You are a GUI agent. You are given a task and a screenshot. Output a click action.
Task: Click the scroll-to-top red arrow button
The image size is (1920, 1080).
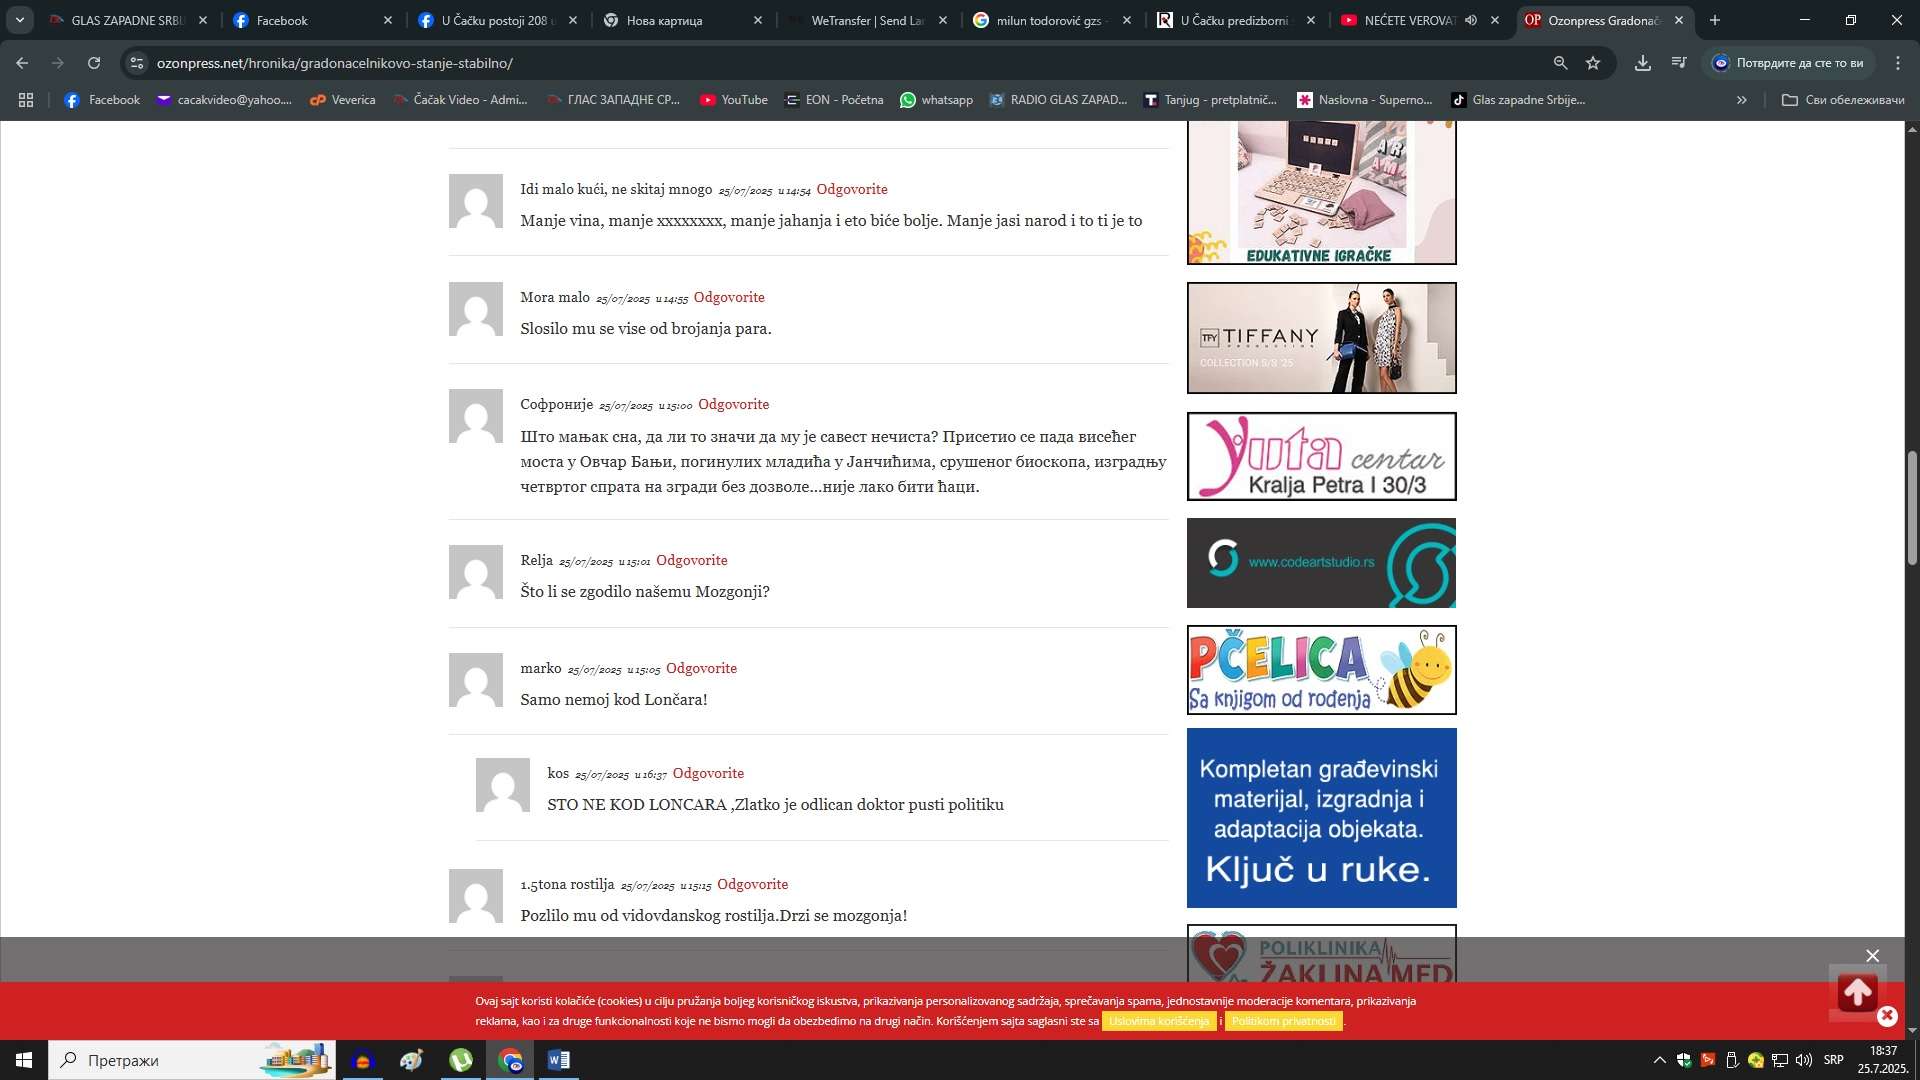[1857, 992]
